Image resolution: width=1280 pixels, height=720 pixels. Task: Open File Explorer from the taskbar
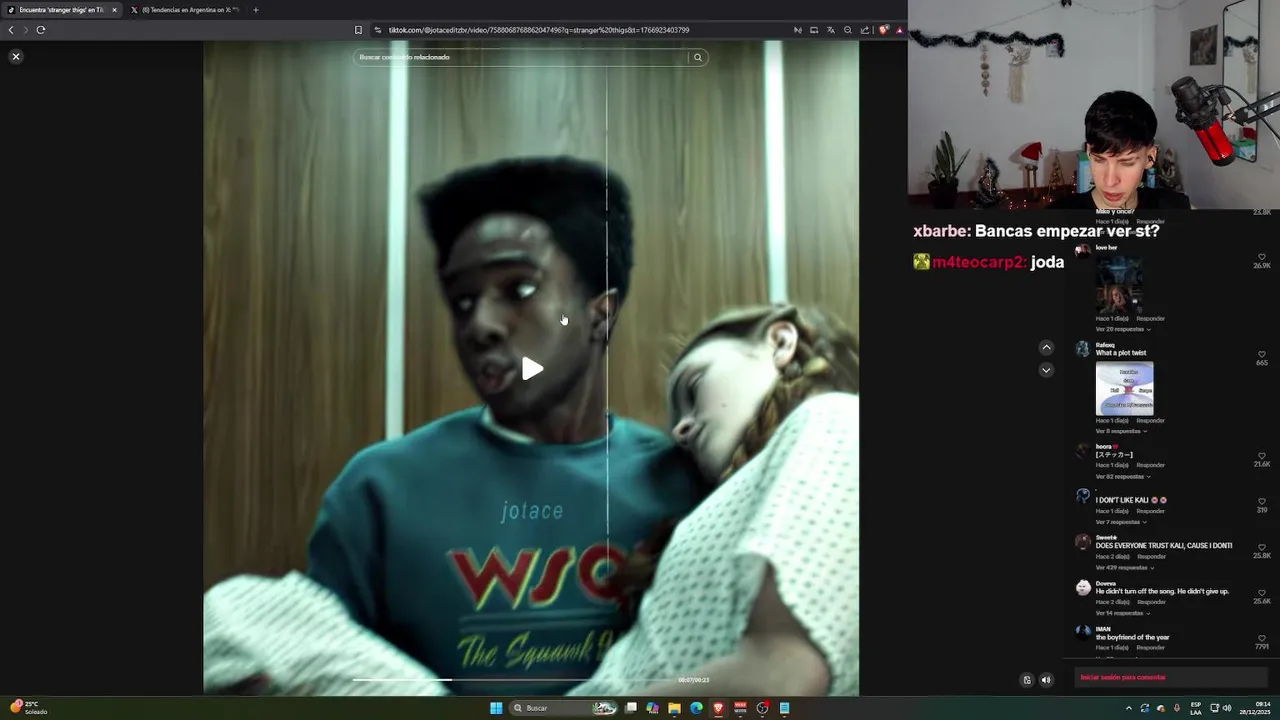(x=674, y=708)
